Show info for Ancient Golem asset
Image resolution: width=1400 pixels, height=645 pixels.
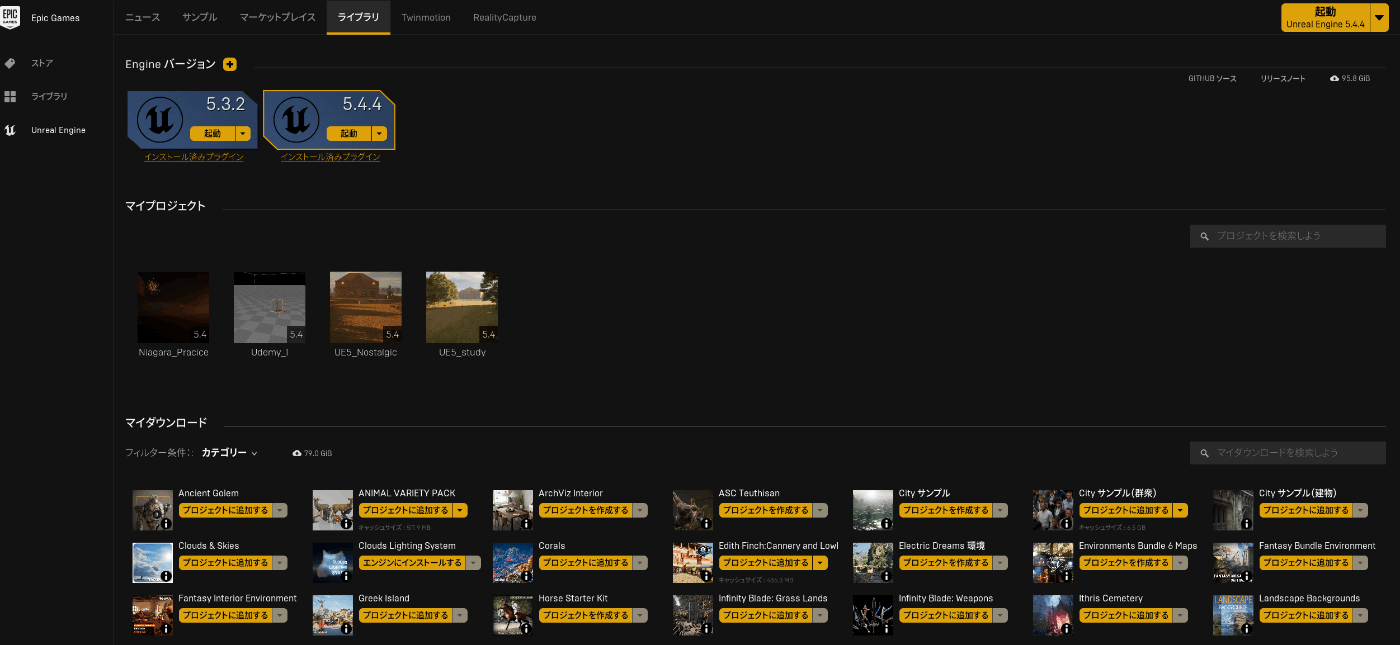click(166, 524)
